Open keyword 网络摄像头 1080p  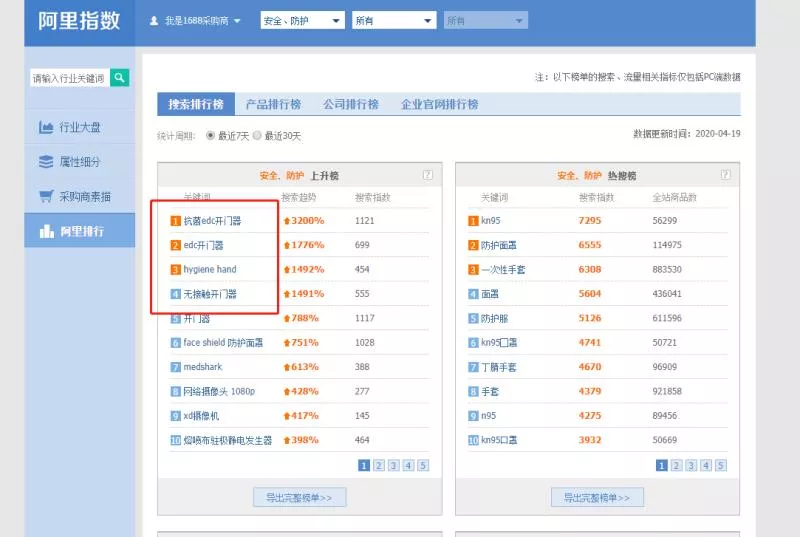[219, 391]
